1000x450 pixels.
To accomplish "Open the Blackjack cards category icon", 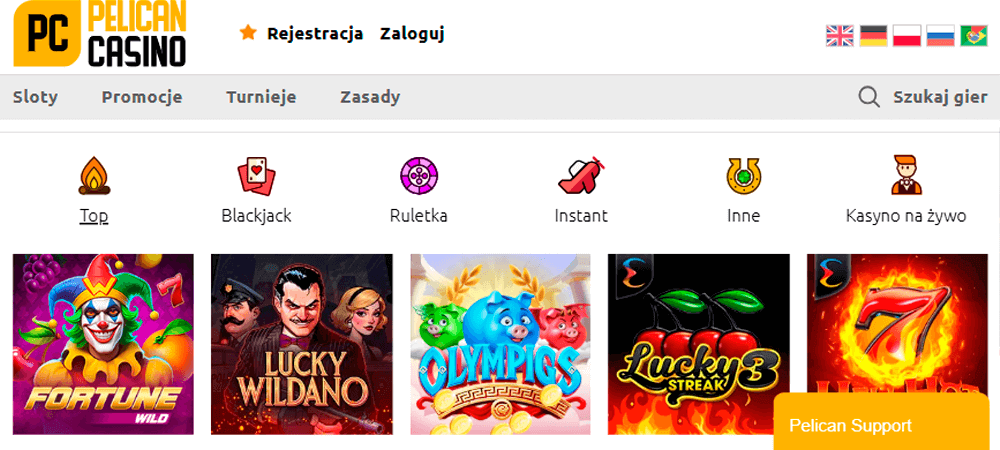I will pyautogui.click(x=256, y=176).
